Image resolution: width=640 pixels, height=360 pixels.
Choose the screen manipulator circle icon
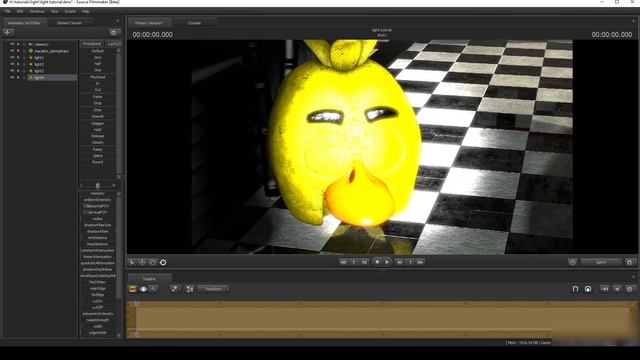163,262
